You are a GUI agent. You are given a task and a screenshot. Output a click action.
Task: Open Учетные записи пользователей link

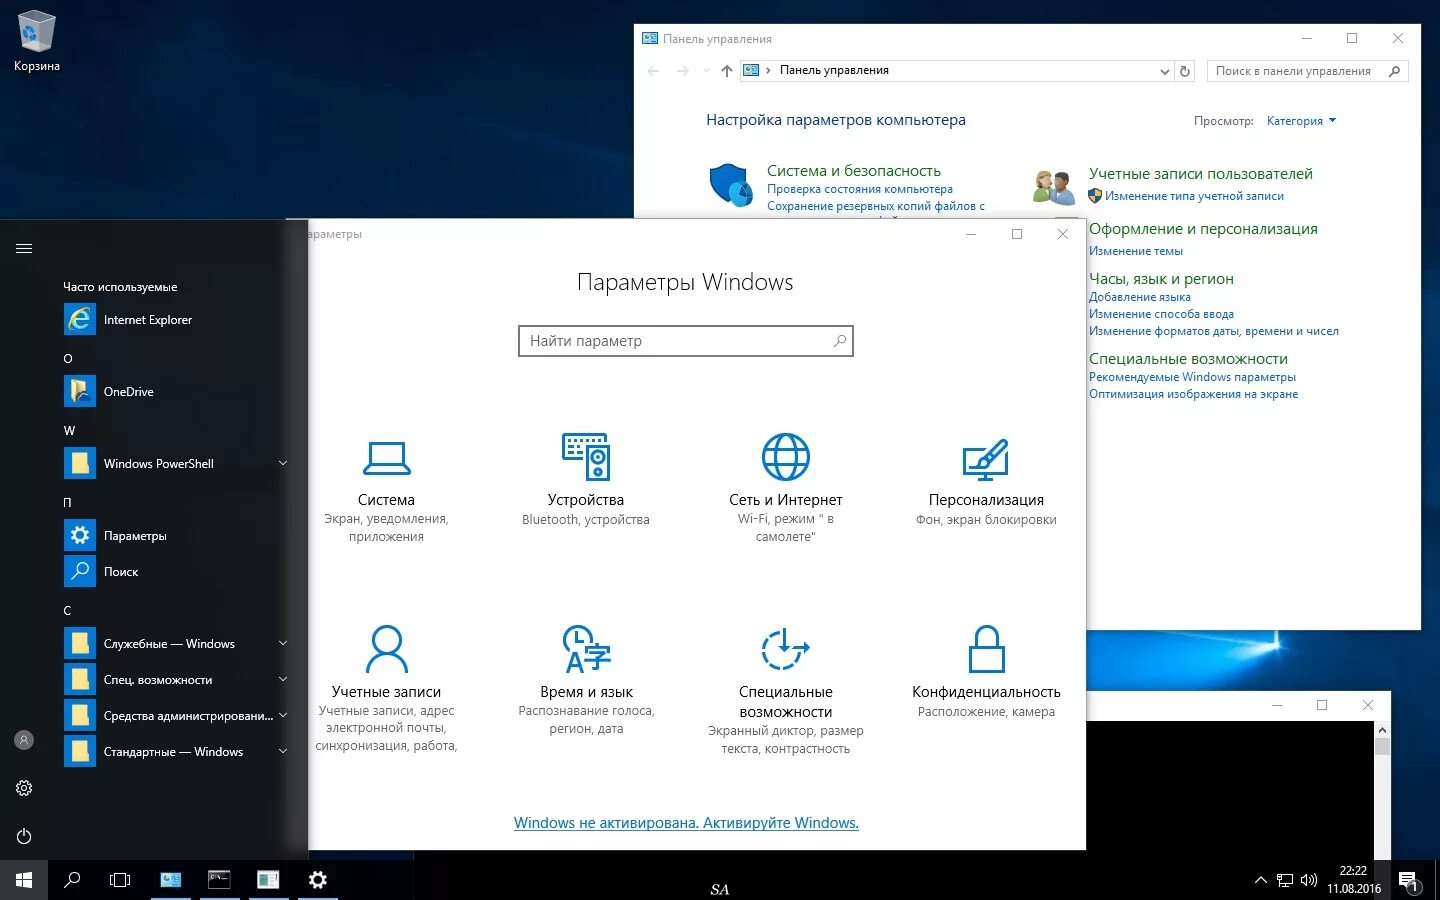[x=1200, y=174]
